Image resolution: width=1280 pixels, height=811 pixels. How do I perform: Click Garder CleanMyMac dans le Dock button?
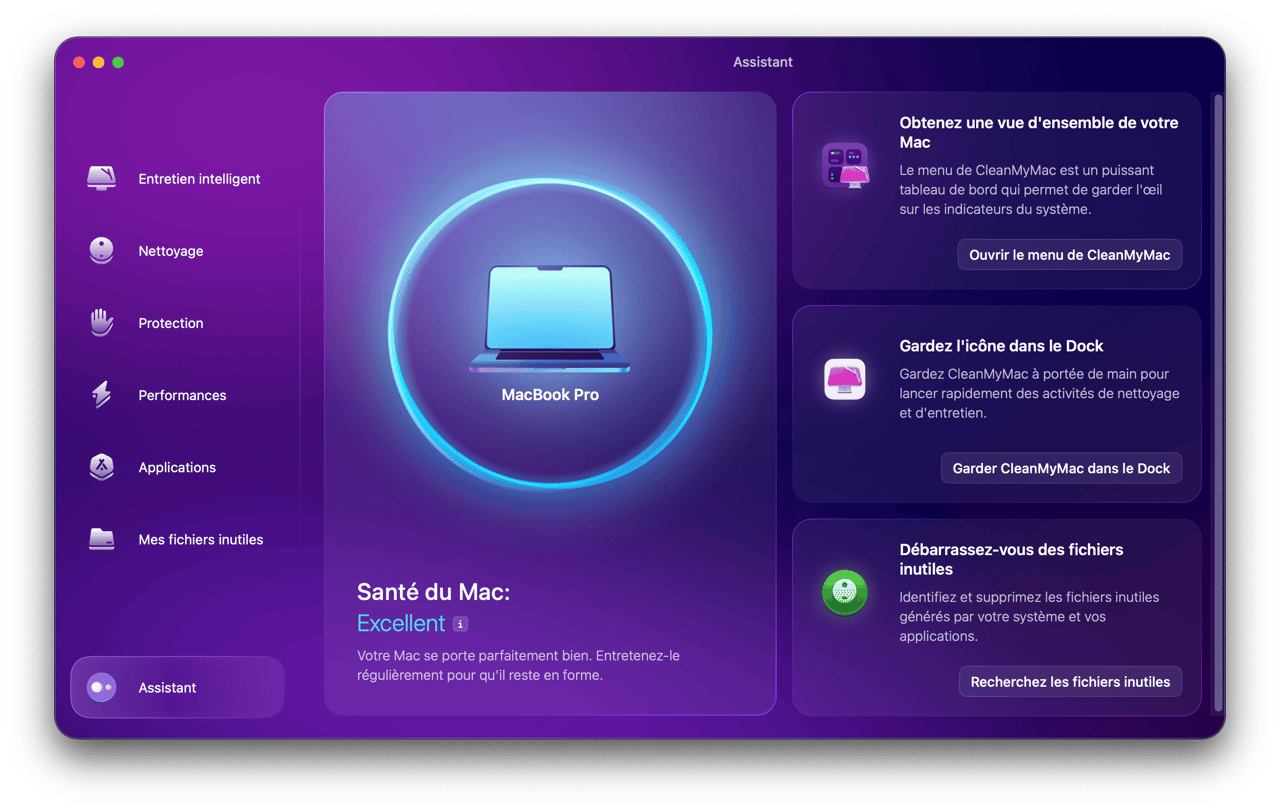click(x=1061, y=468)
